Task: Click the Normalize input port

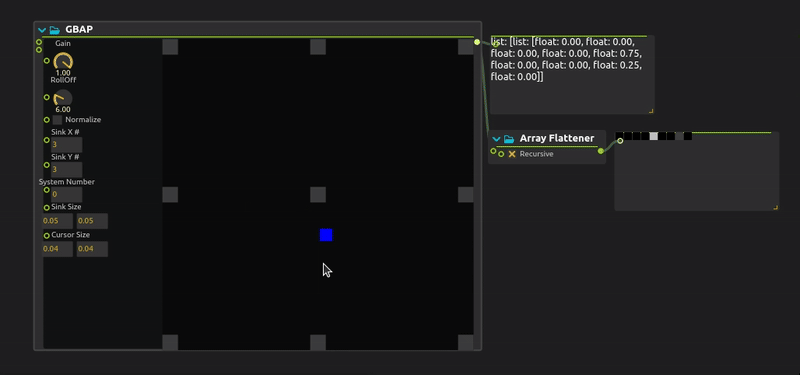Action: 47,120
